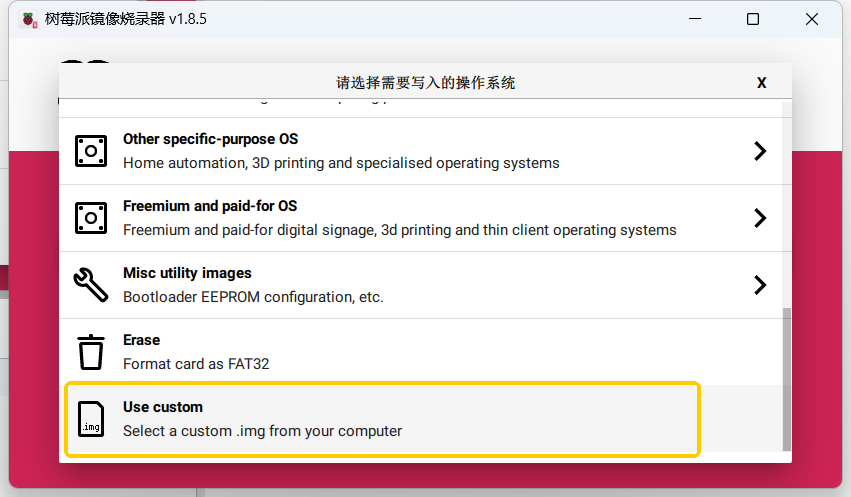Select the "Other specific-purpose OS" title text
851x497 pixels.
[210, 139]
